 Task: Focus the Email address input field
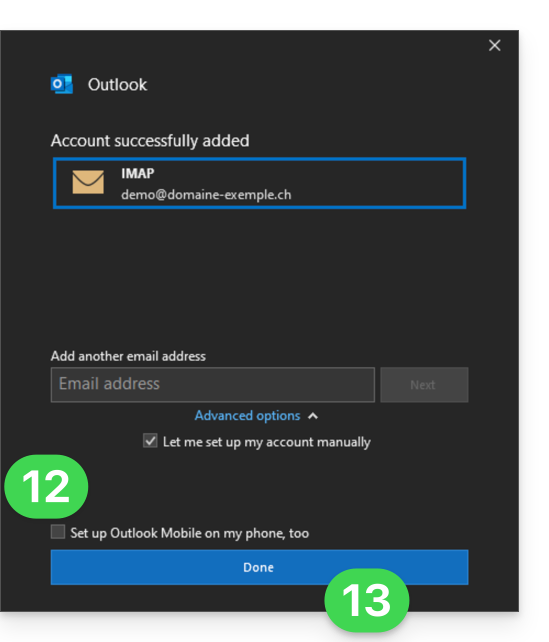[x=213, y=384]
